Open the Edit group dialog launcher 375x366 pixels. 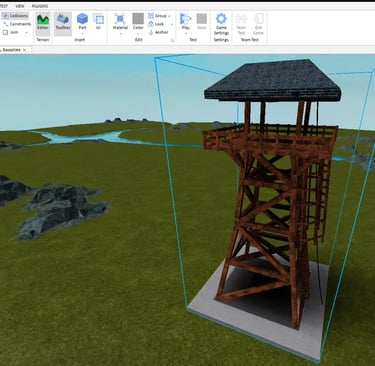[x=172, y=41]
